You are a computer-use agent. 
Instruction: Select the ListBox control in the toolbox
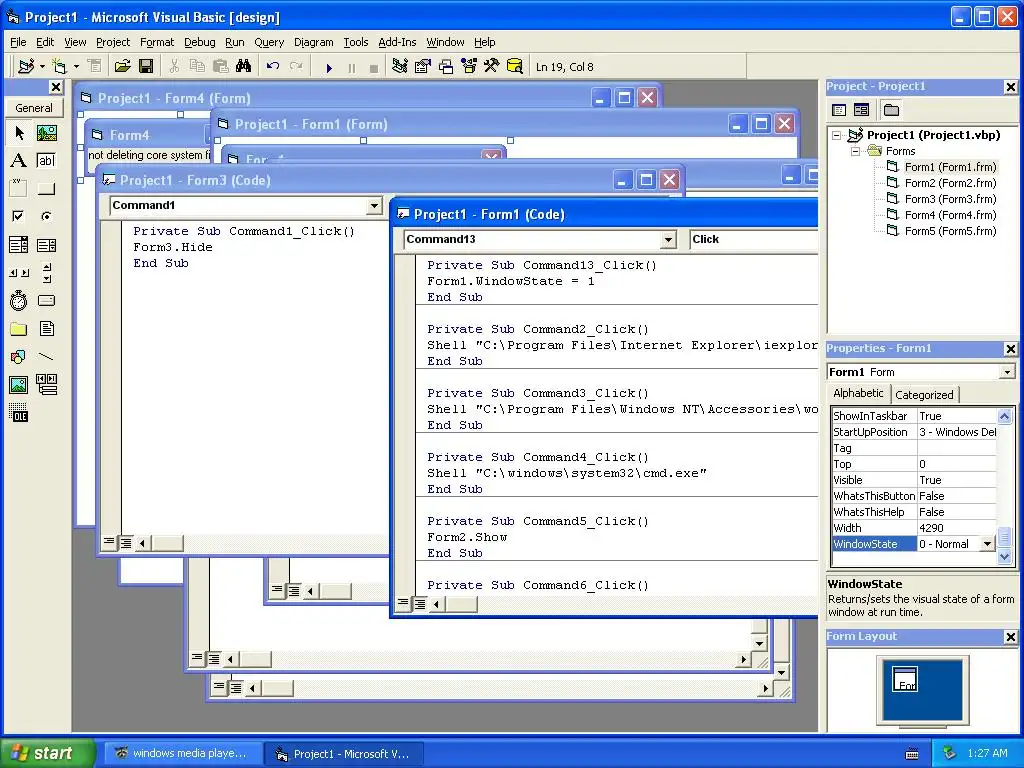tap(46, 245)
